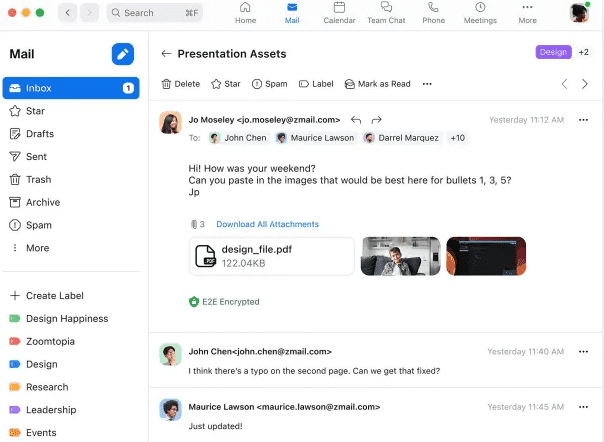Open toolbar more actions ellipsis
This screenshot has width=604, height=442.
(427, 84)
